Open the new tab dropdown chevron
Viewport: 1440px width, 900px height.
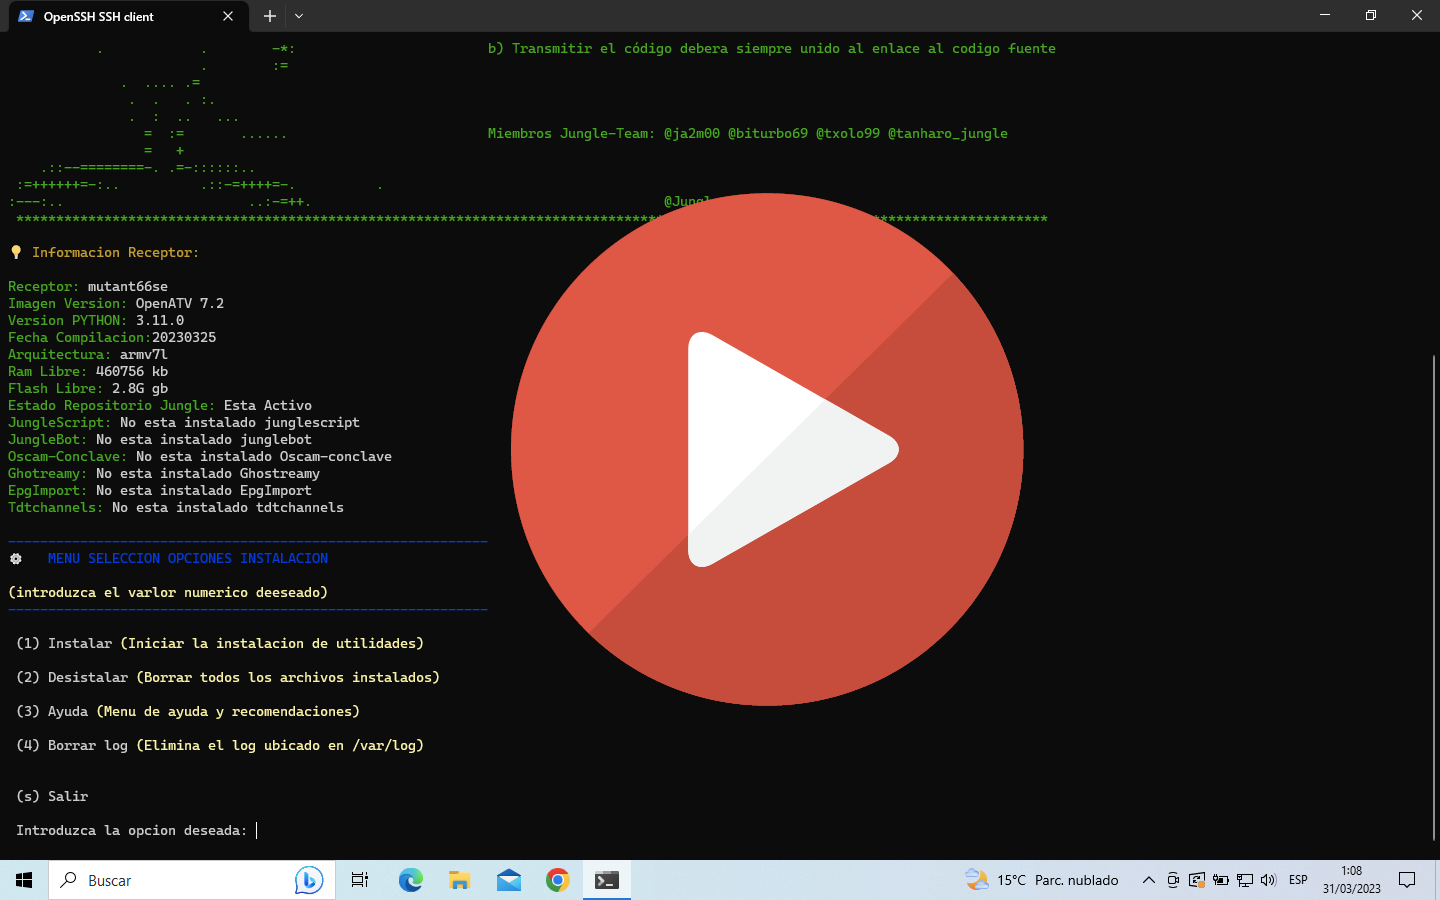click(298, 16)
